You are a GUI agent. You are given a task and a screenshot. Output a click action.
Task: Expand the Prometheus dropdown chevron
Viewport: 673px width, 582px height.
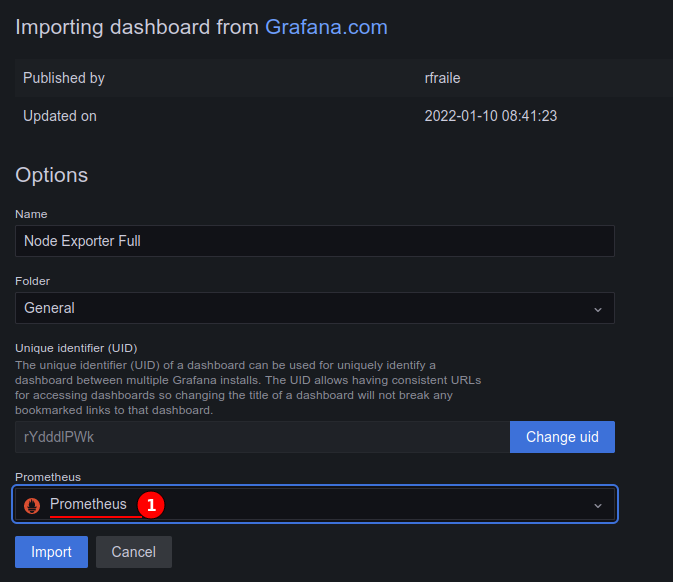[x=598, y=505]
